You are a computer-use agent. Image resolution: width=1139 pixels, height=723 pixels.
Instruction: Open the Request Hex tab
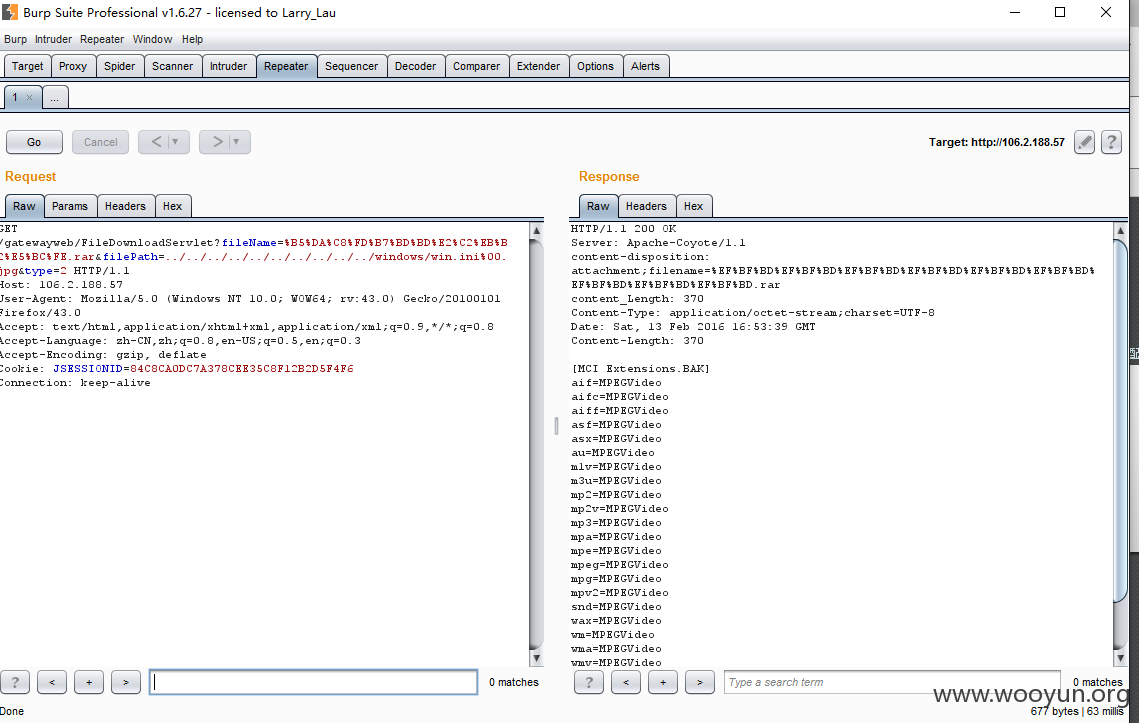(172, 206)
